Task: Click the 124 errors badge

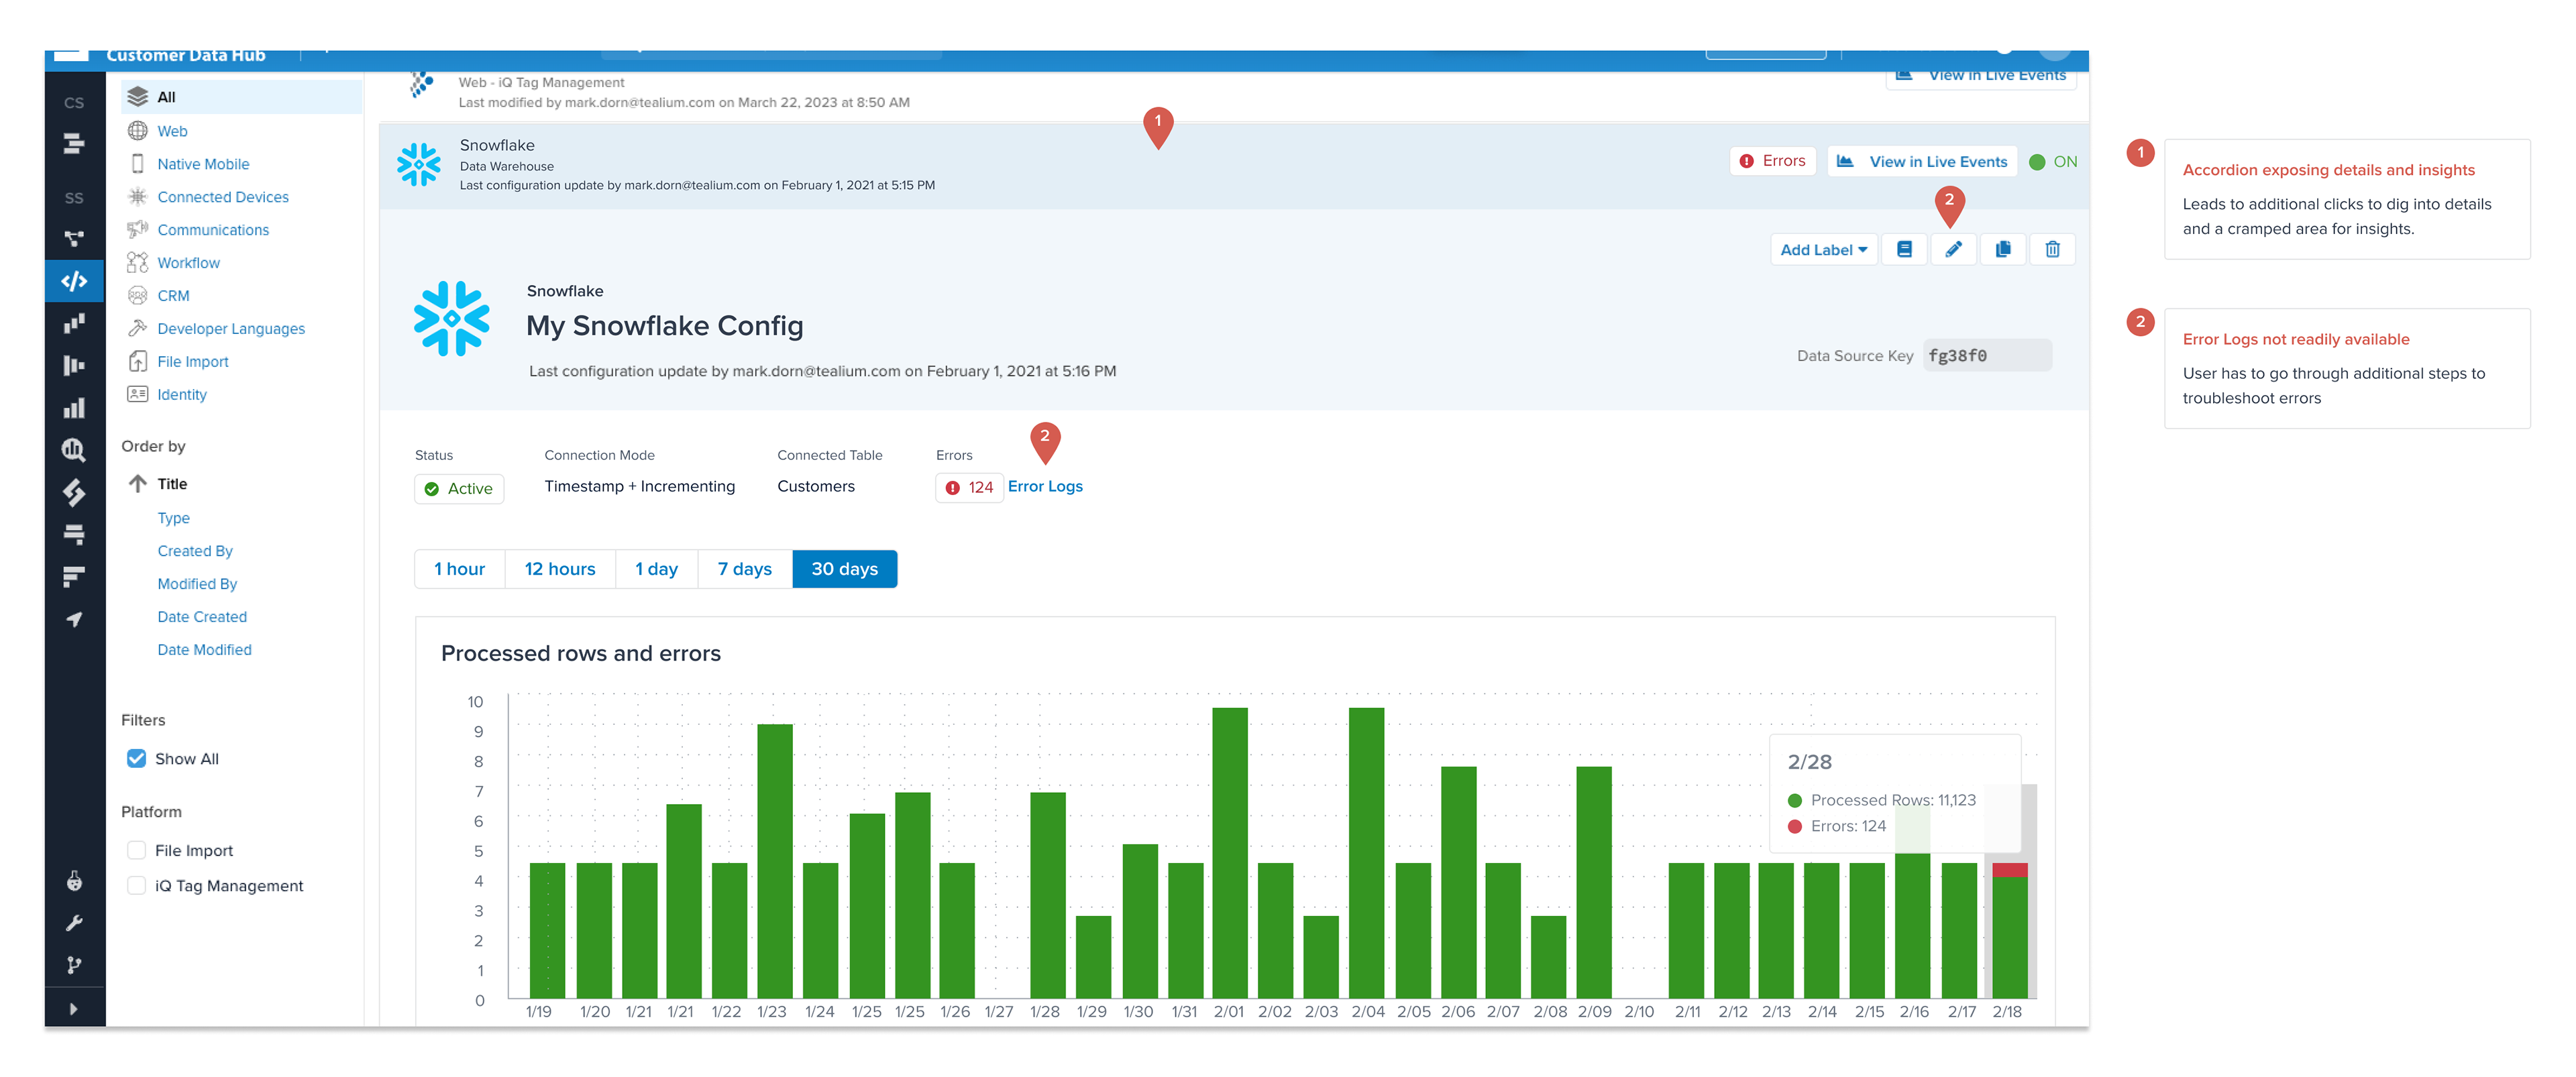Action: coord(969,487)
